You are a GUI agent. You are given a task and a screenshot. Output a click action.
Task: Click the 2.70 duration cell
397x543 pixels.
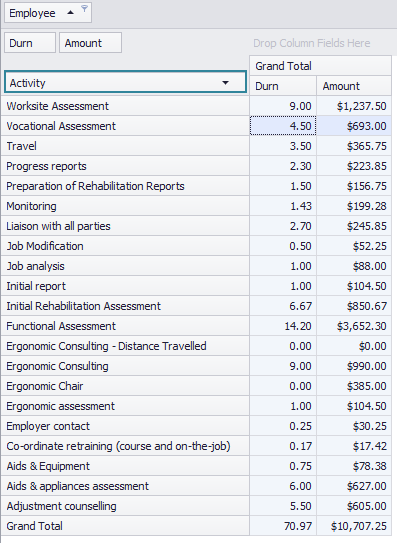point(283,226)
